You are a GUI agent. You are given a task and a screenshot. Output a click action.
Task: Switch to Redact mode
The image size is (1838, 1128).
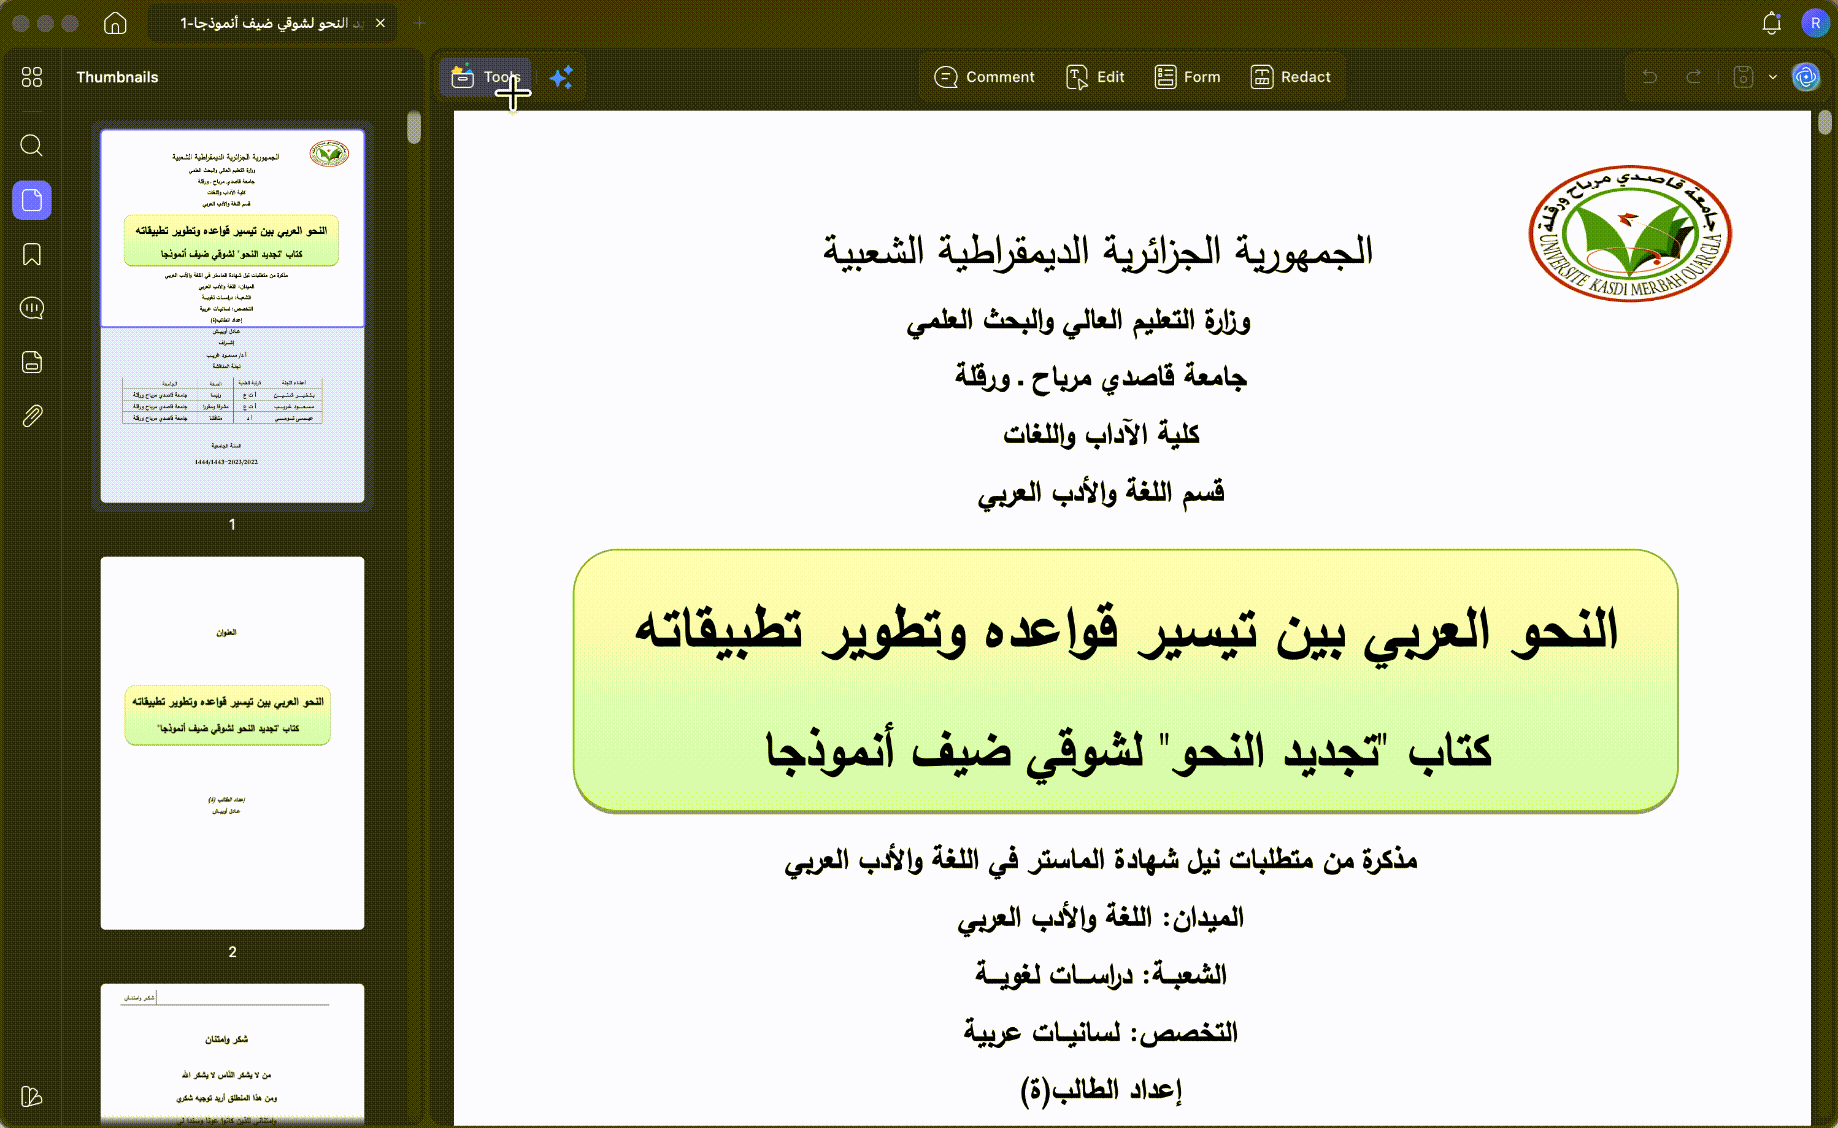point(1290,77)
